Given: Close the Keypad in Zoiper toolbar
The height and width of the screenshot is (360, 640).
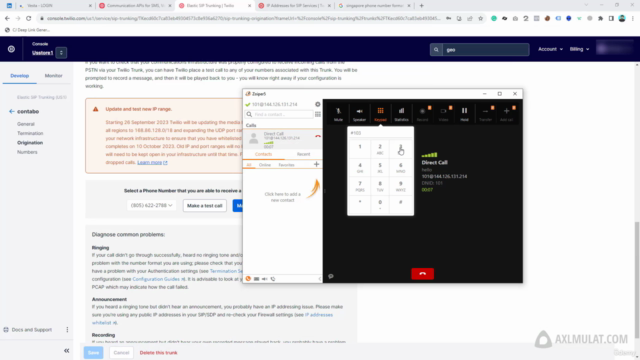Looking at the screenshot, I should (x=380, y=114).
